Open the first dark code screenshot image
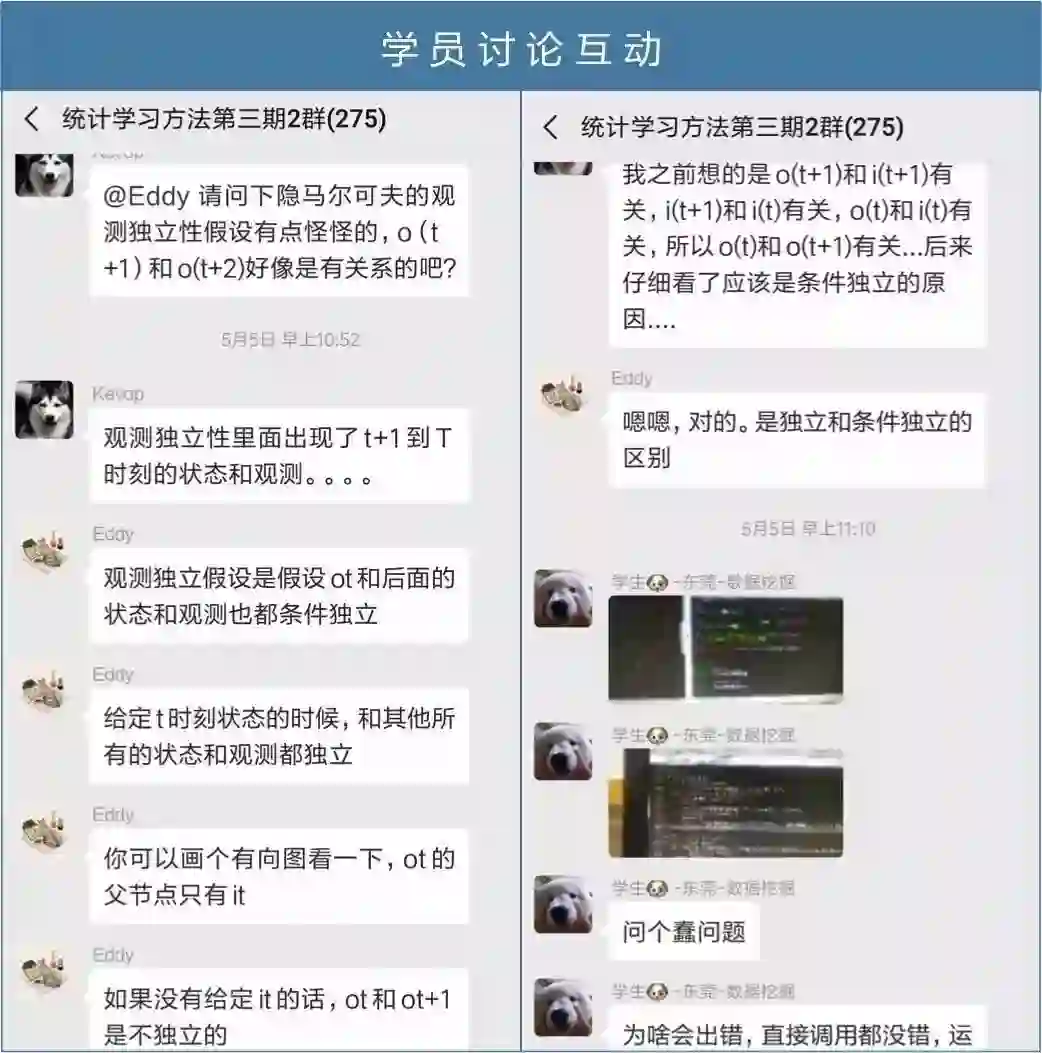The width and height of the screenshot is (1042, 1053). 725,649
